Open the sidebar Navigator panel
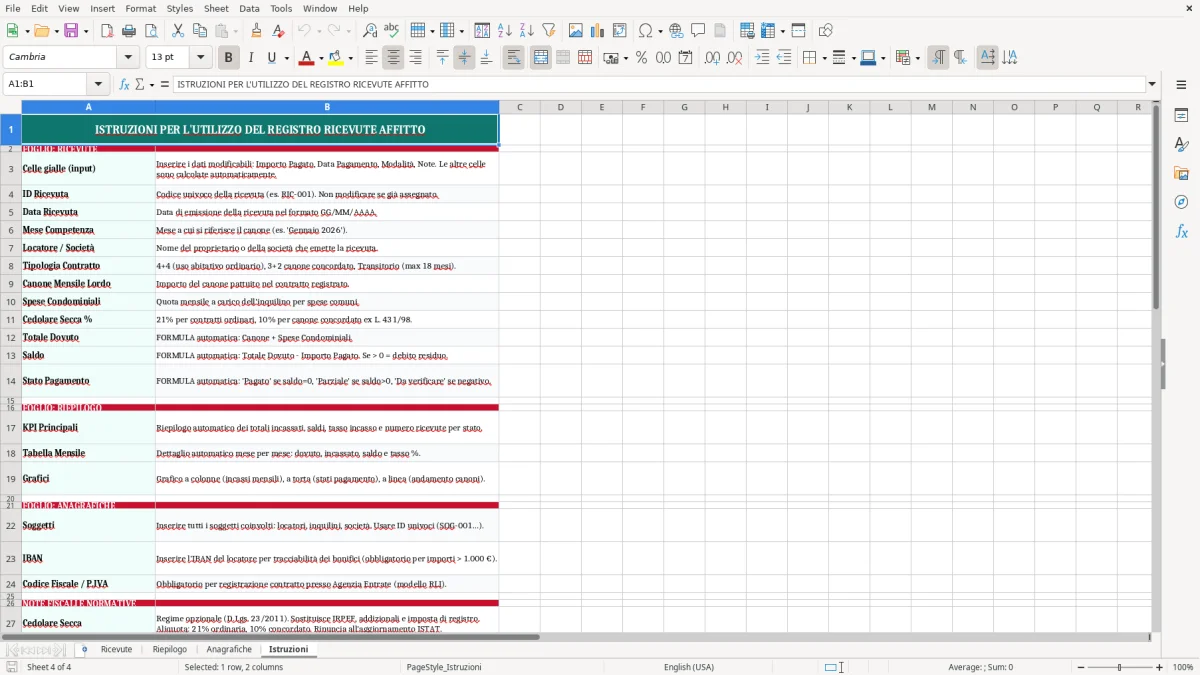 pyautogui.click(x=1181, y=202)
